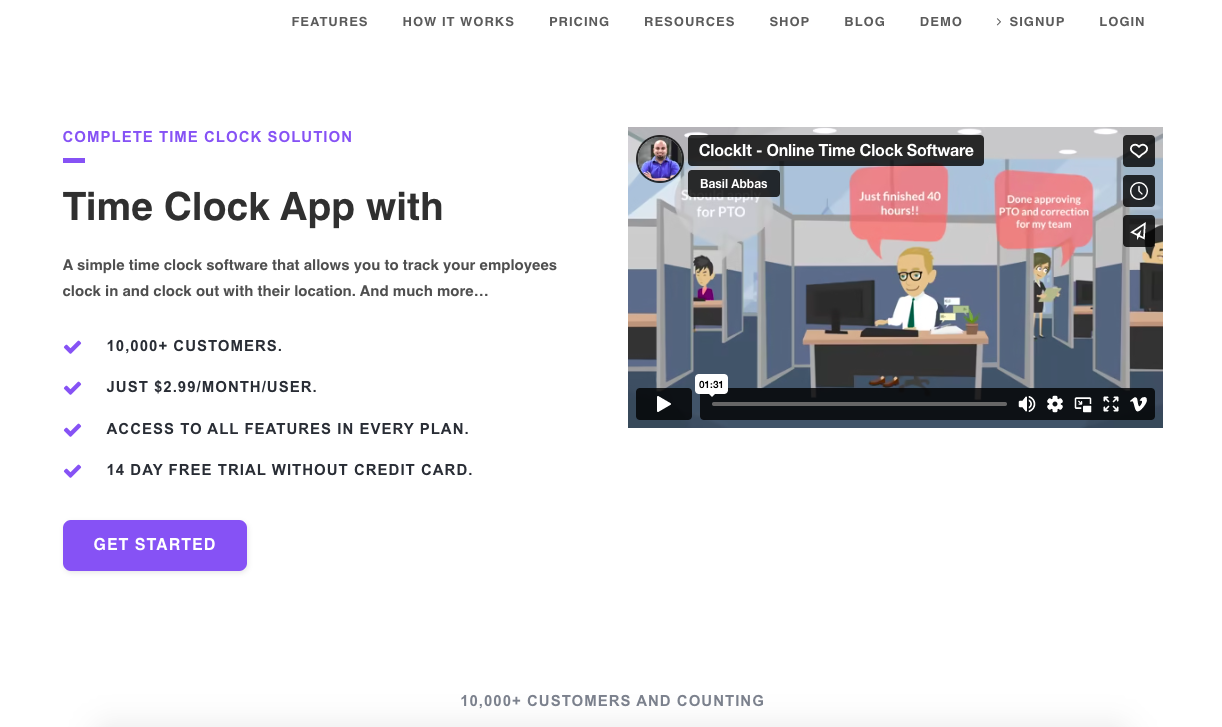This screenshot has width=1222, height=727.
Task: Click checkmark beside Just $2.99/month/user
Action: click(72, 388)
